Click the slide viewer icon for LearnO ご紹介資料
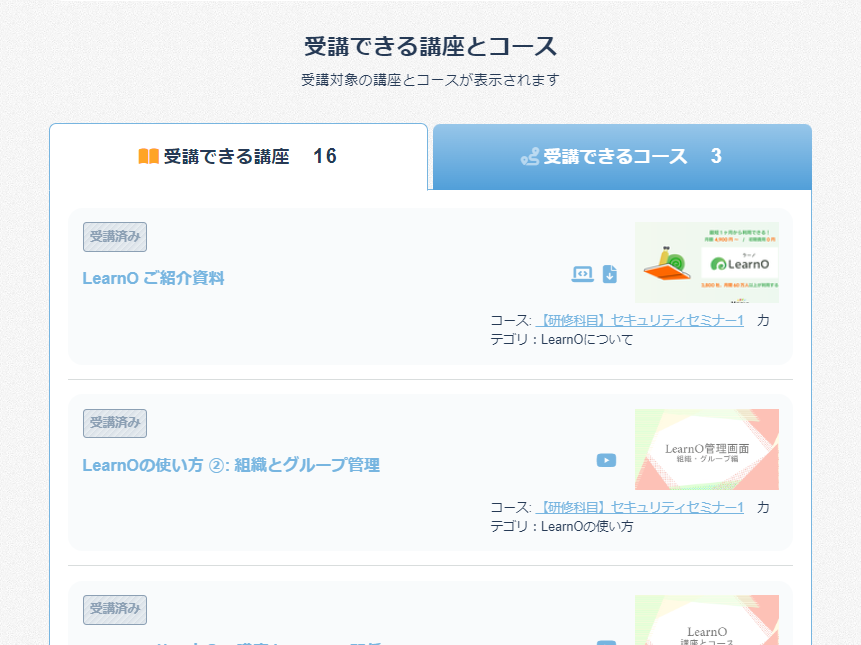The height and width of the screenshot is (645, 861). pos(582,274)
